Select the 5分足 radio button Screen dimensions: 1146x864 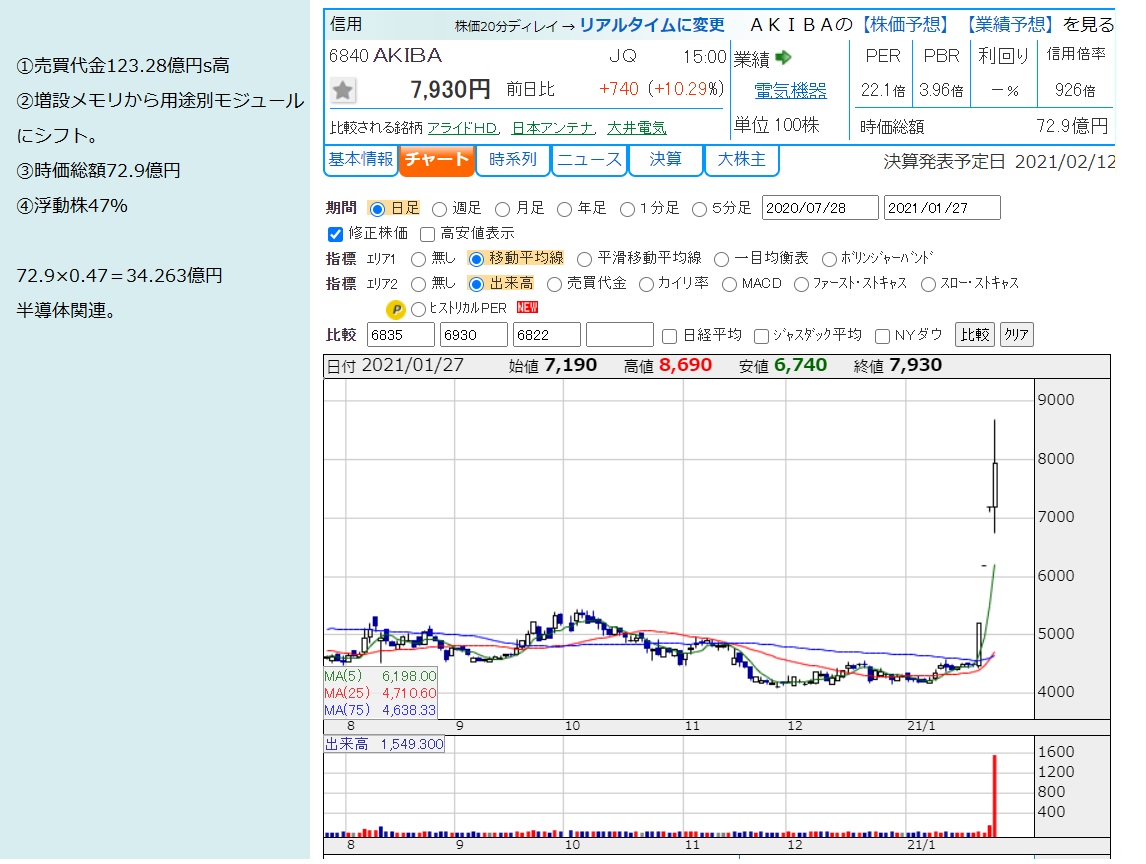coord(699,209)
